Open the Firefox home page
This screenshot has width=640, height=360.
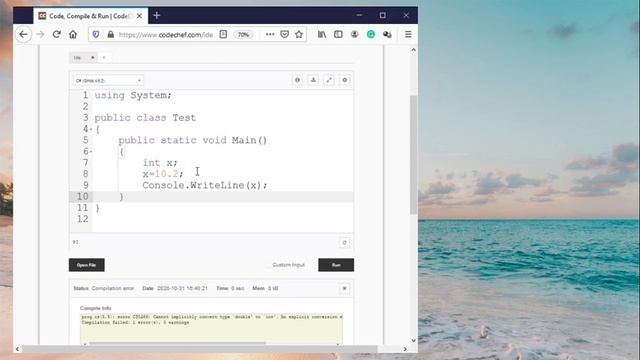pos(73,34)
